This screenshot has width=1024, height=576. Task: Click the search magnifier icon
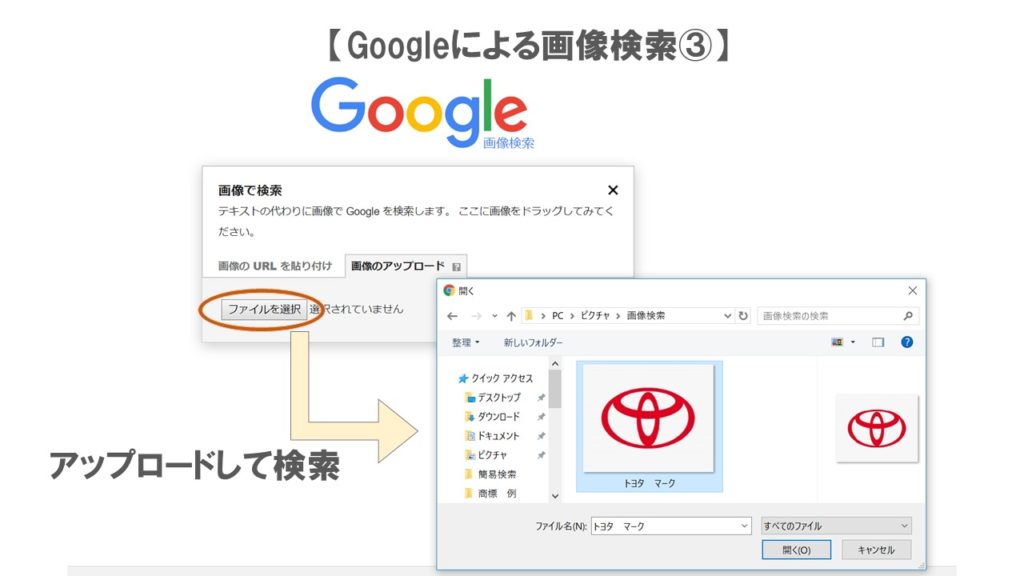[908, 316]
